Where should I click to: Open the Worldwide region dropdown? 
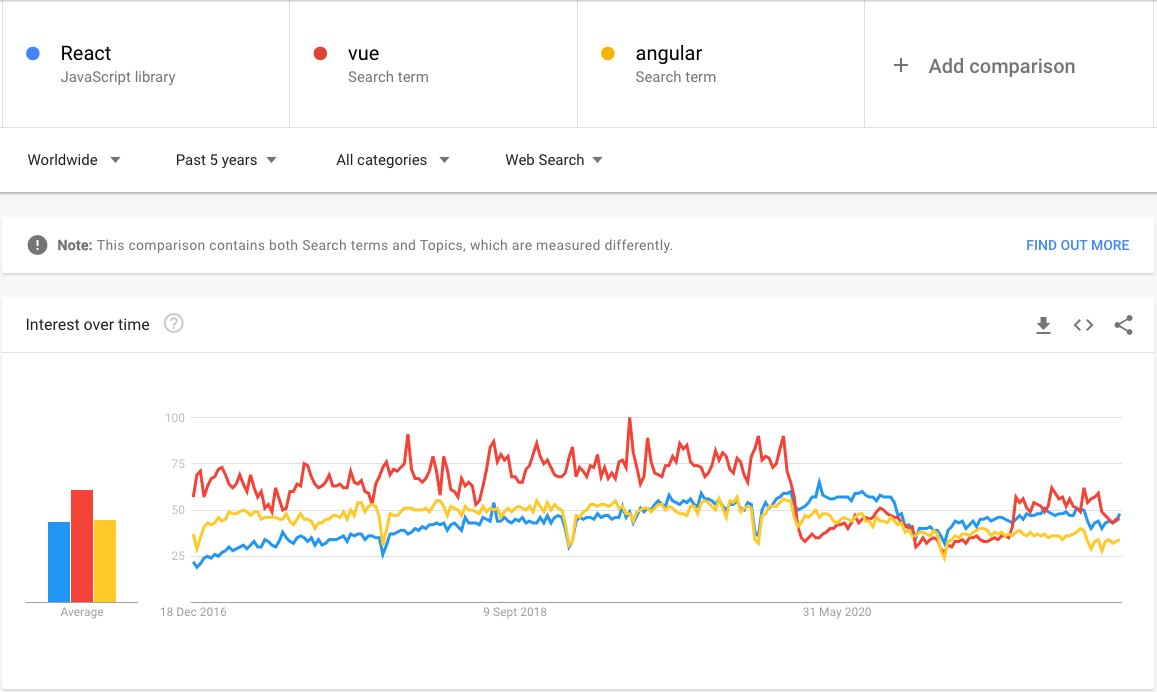(x=74, y=160)
